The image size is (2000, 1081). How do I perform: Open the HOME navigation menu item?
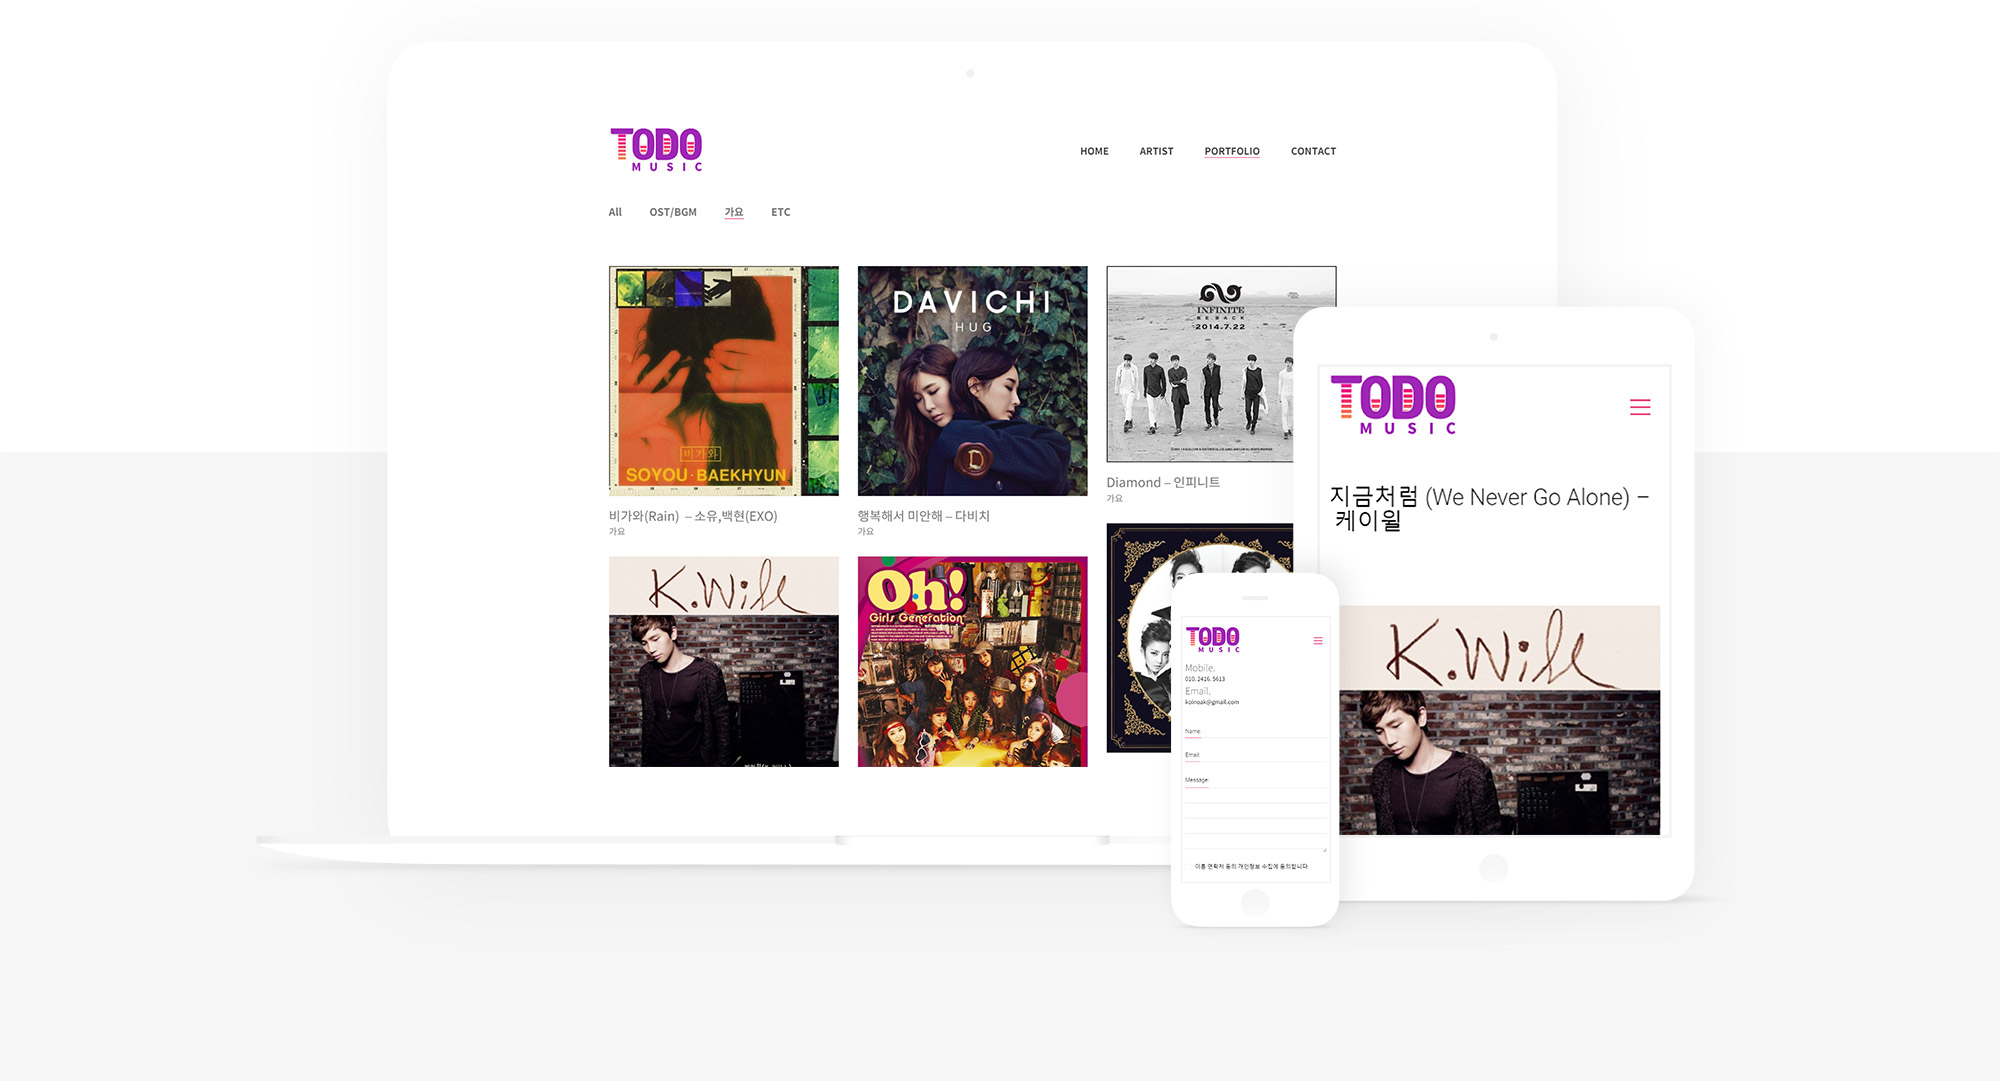point(1094,151)
